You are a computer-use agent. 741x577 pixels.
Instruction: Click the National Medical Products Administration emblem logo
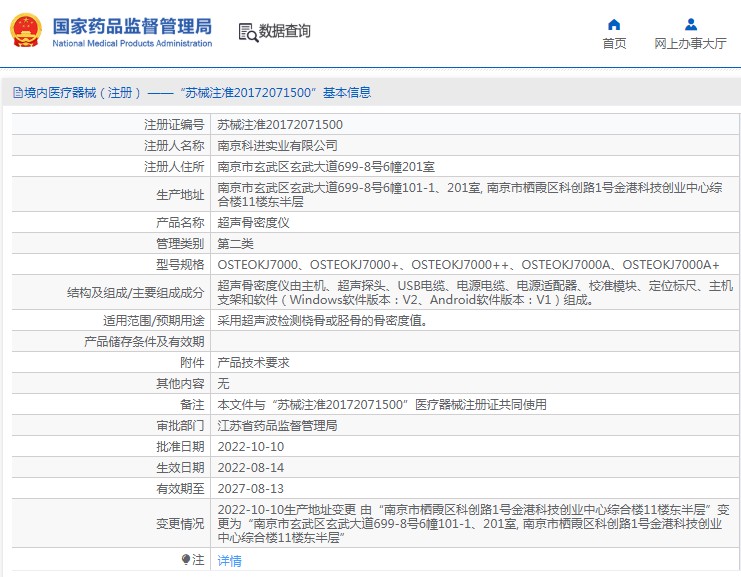click(25, 30)
